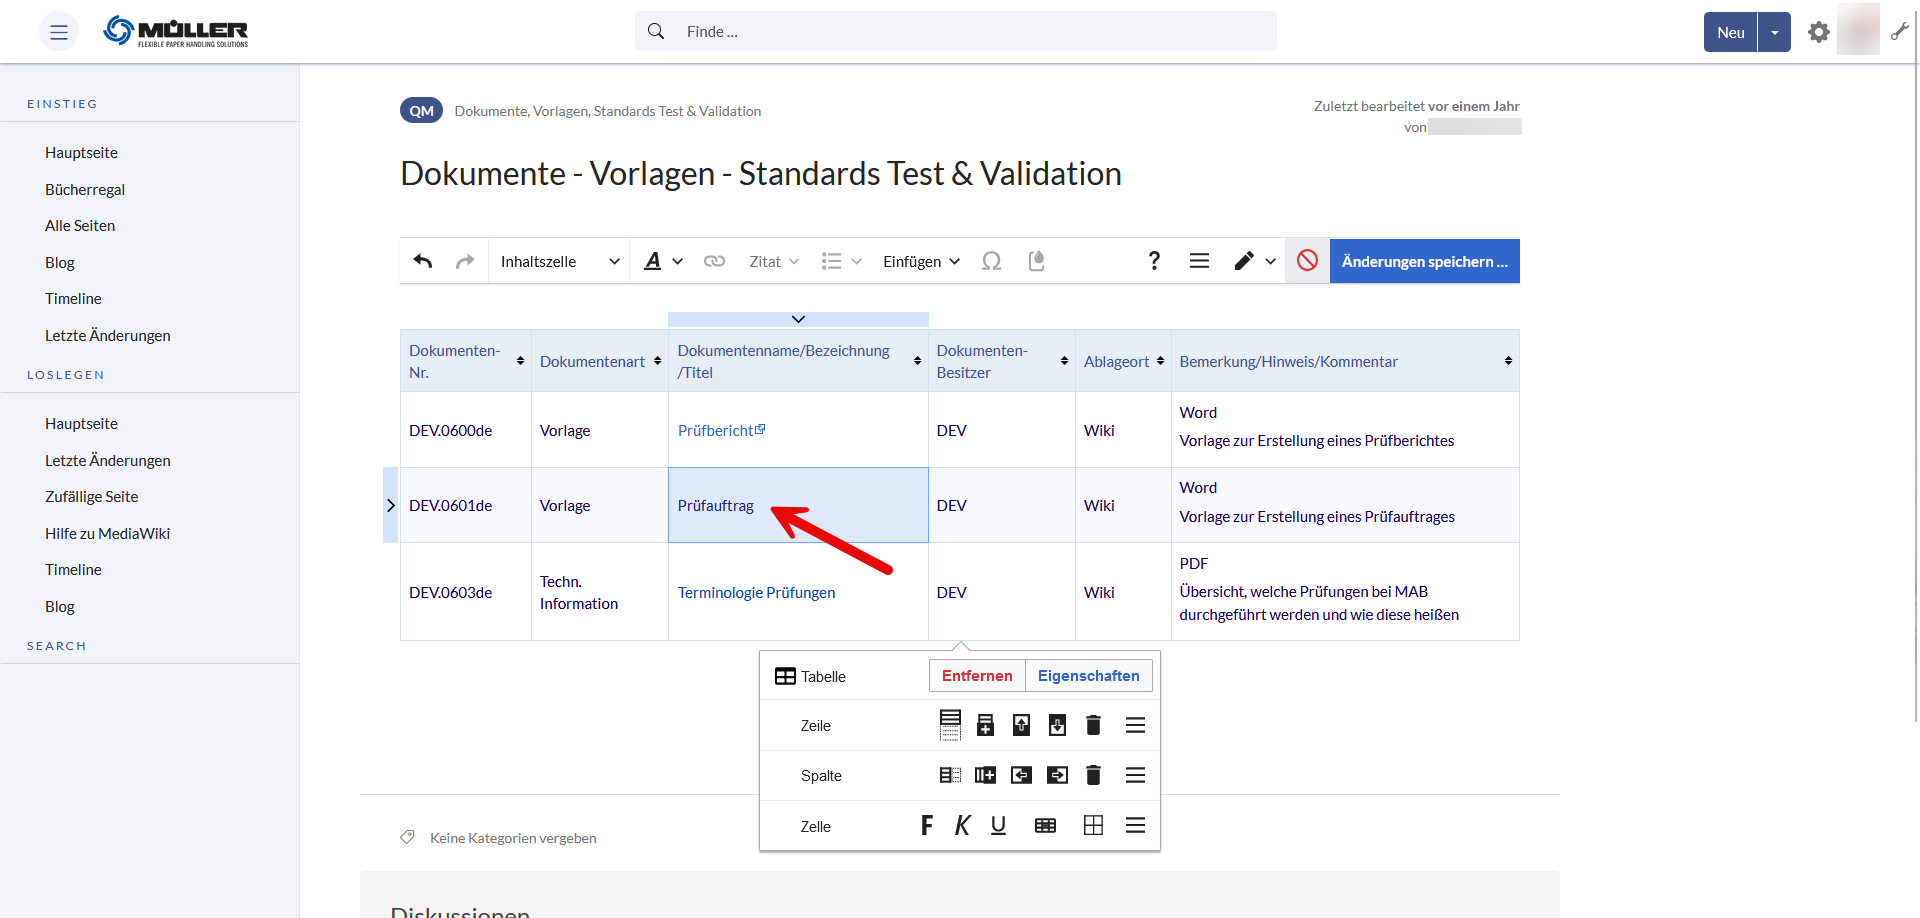Click Änderungen speichern button
Screen dimensions: 1920x918
point(1424,261)
